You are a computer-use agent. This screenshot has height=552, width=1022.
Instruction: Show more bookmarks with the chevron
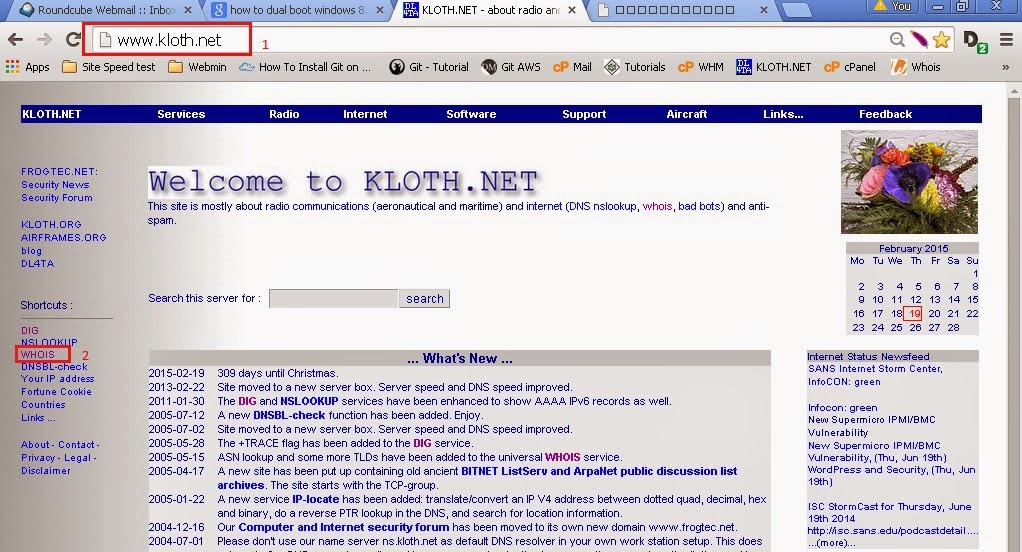point(1006,66)
